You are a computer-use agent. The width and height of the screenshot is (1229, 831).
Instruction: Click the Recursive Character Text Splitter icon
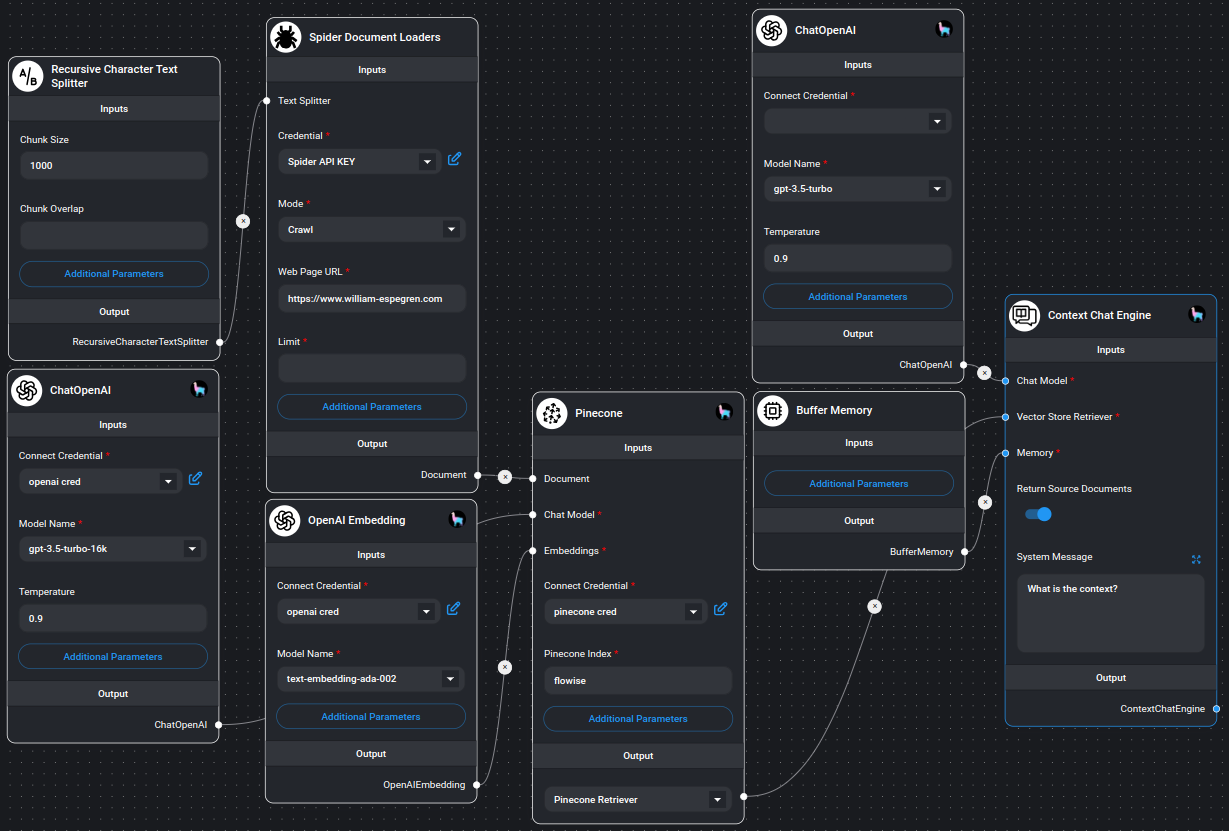[26, 76]
